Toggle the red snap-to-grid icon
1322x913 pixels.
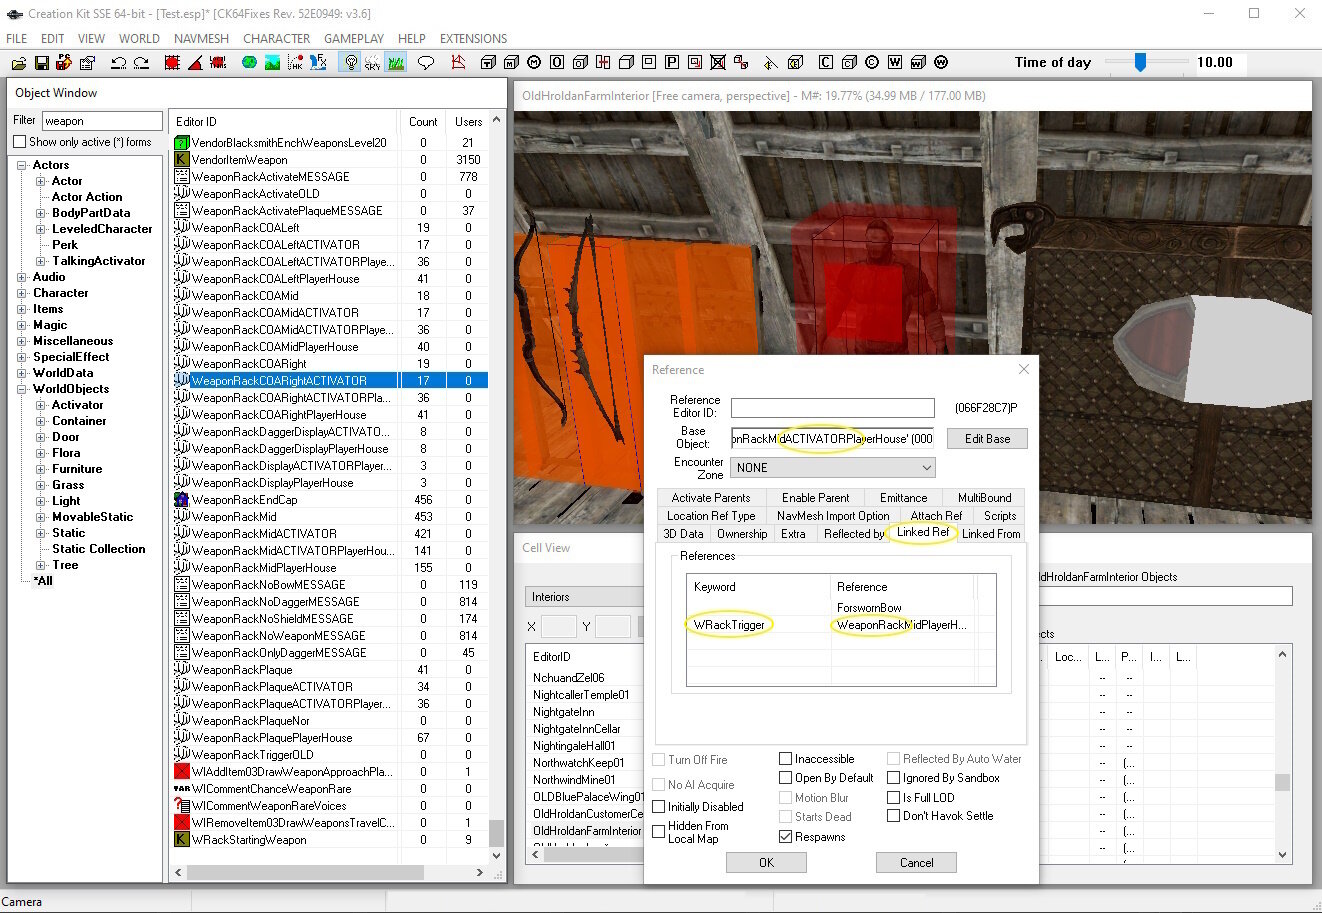[172, 63]
